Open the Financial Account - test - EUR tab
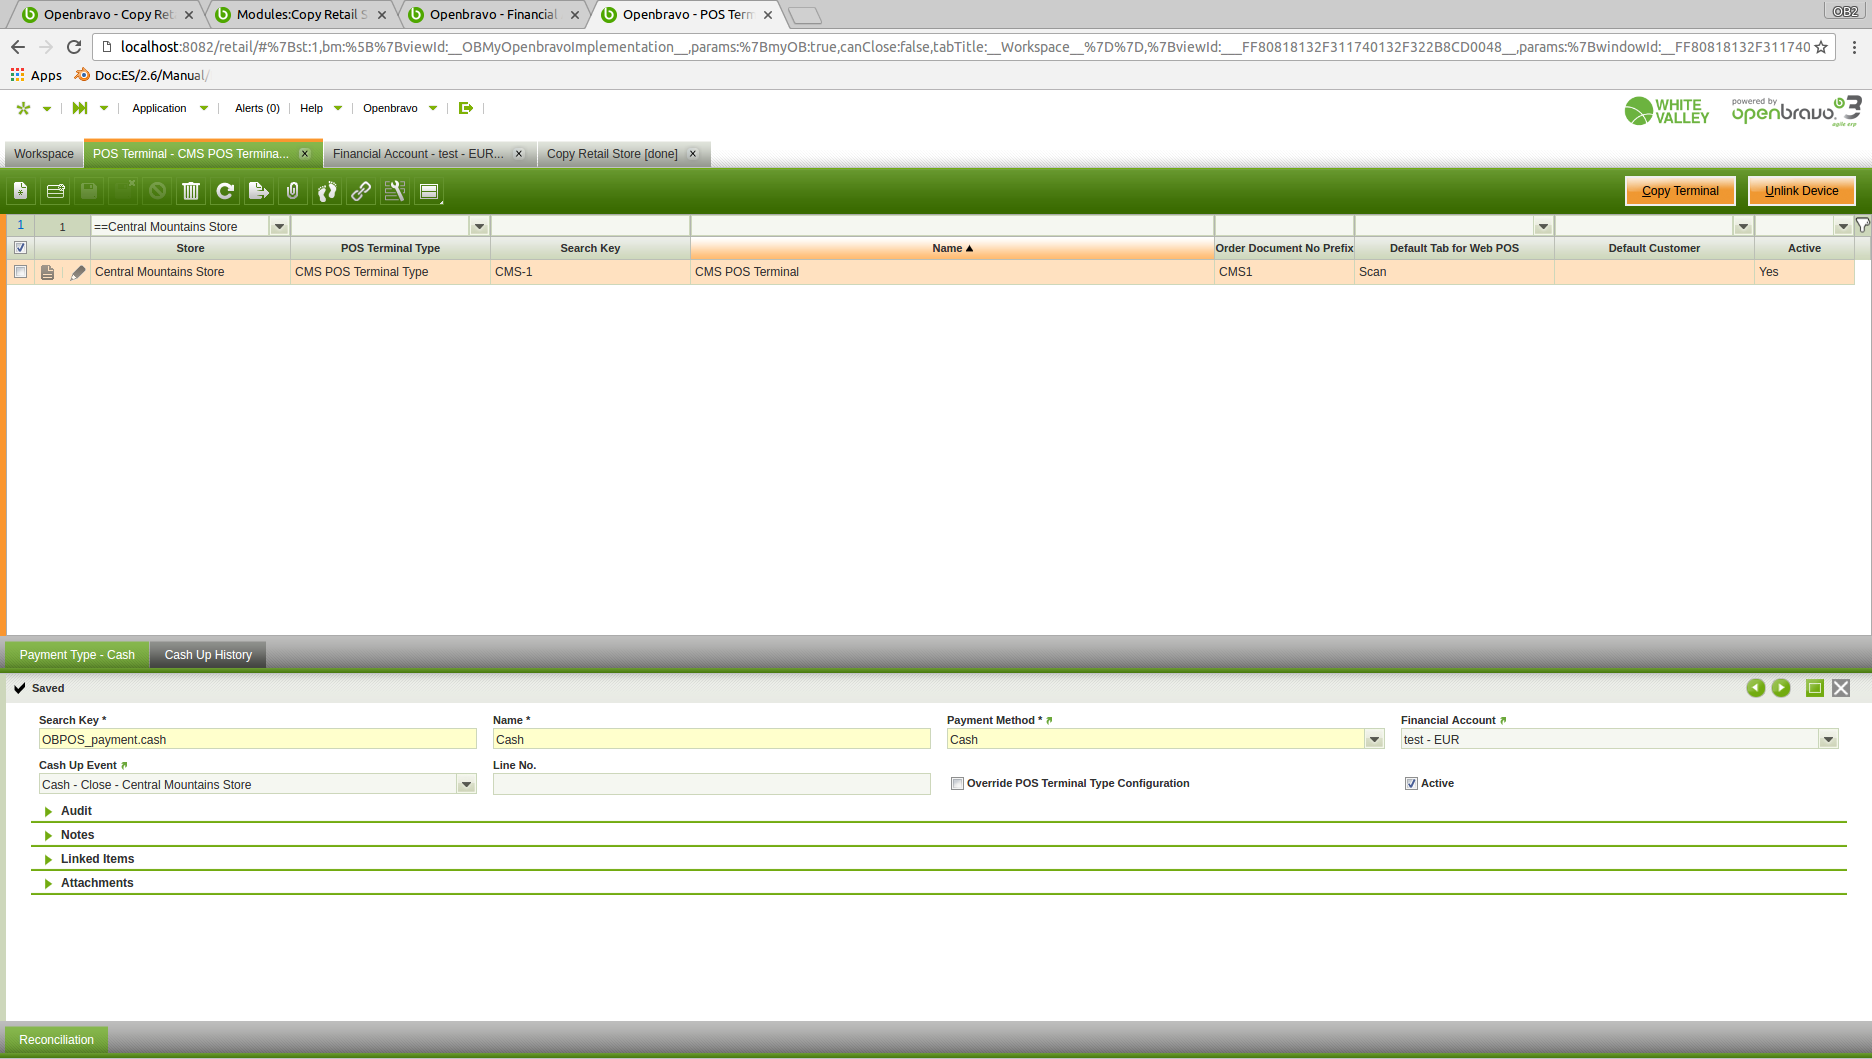The height and width of the screenshot is (1059, 1872). pos(418,154)
